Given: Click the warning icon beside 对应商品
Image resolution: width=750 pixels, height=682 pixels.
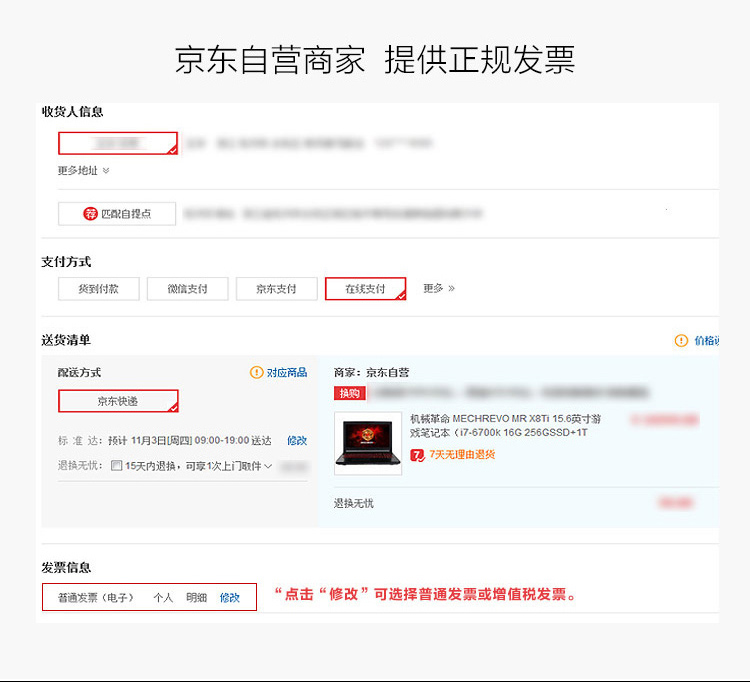Looking at the screenshot, I should (257, 373).
